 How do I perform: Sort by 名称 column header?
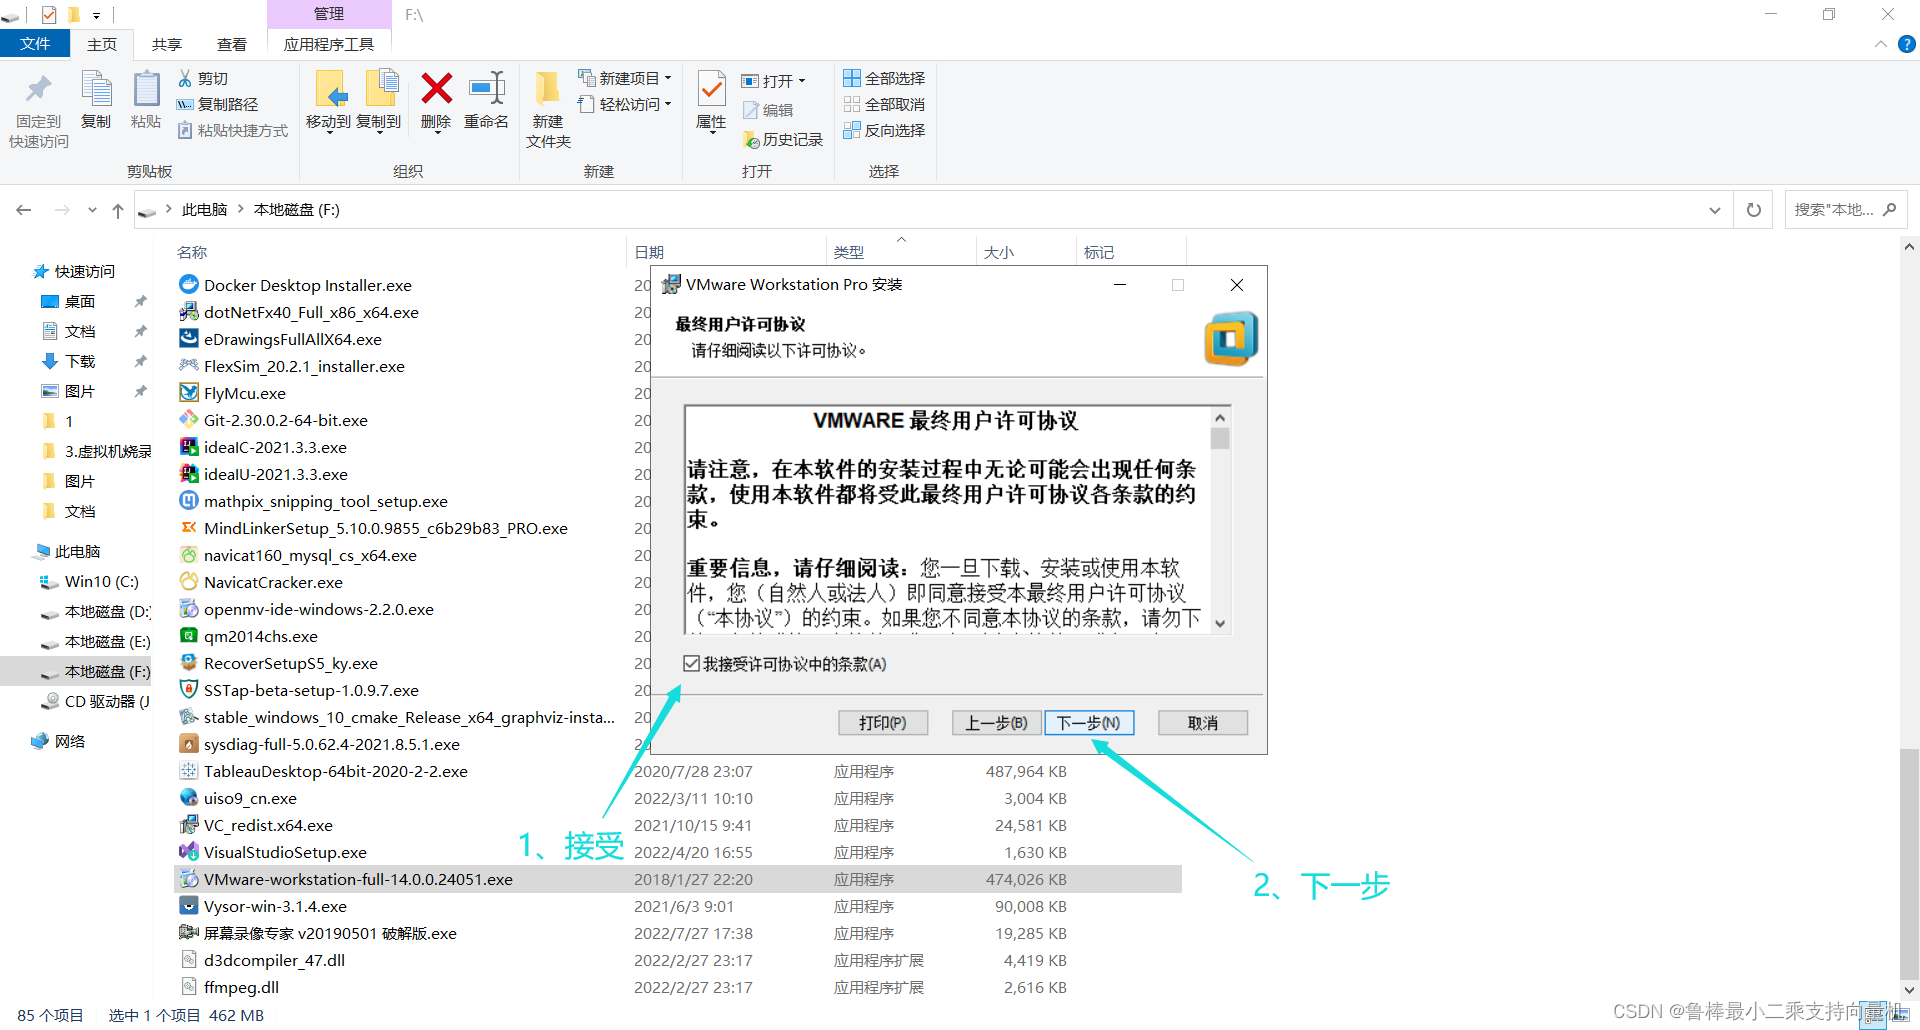coord(192,252)
